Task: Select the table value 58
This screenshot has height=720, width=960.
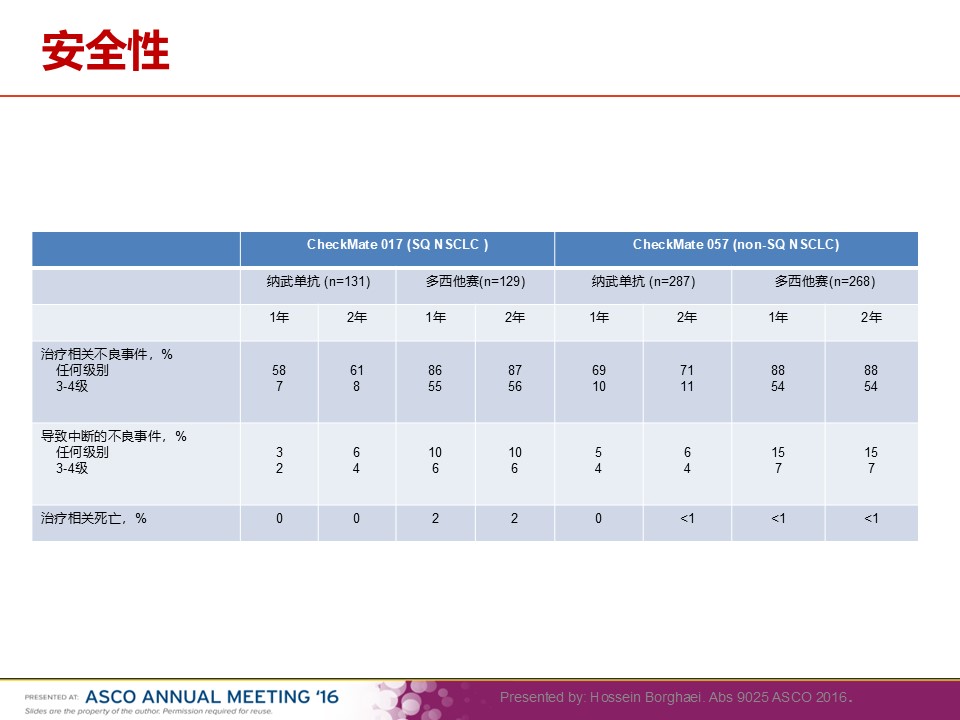Action: [x=279, y=370]
